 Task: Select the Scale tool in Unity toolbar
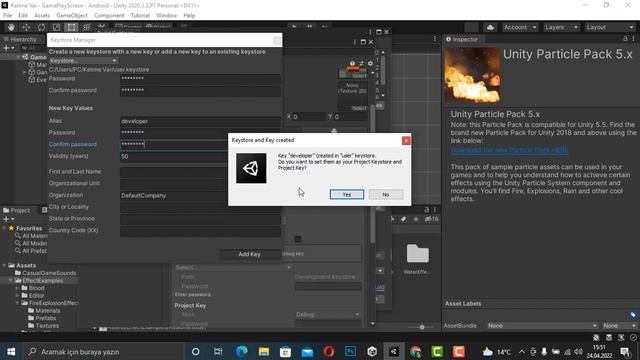coord(56,27)
